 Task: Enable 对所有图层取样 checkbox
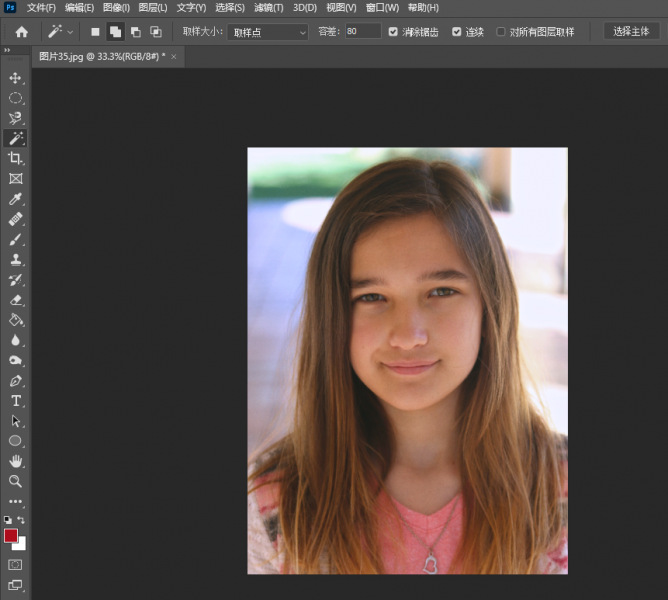(501, 32)
